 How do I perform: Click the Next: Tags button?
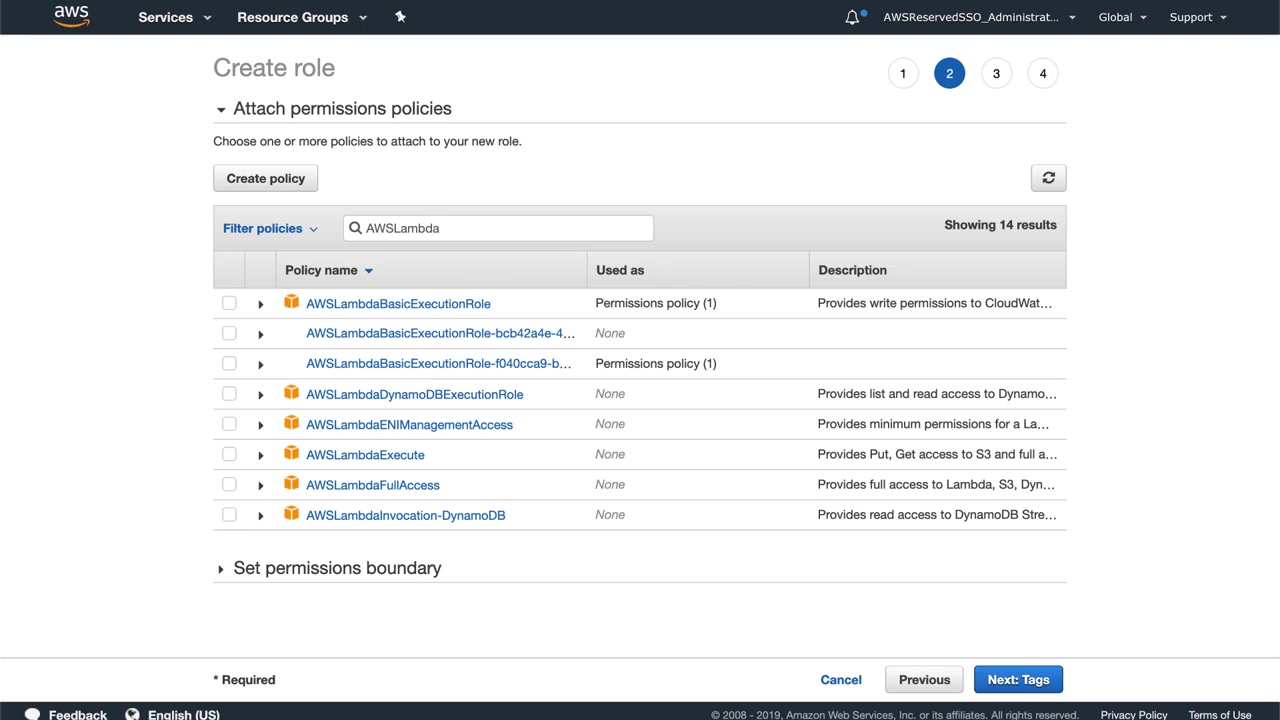coord(1018,680)
